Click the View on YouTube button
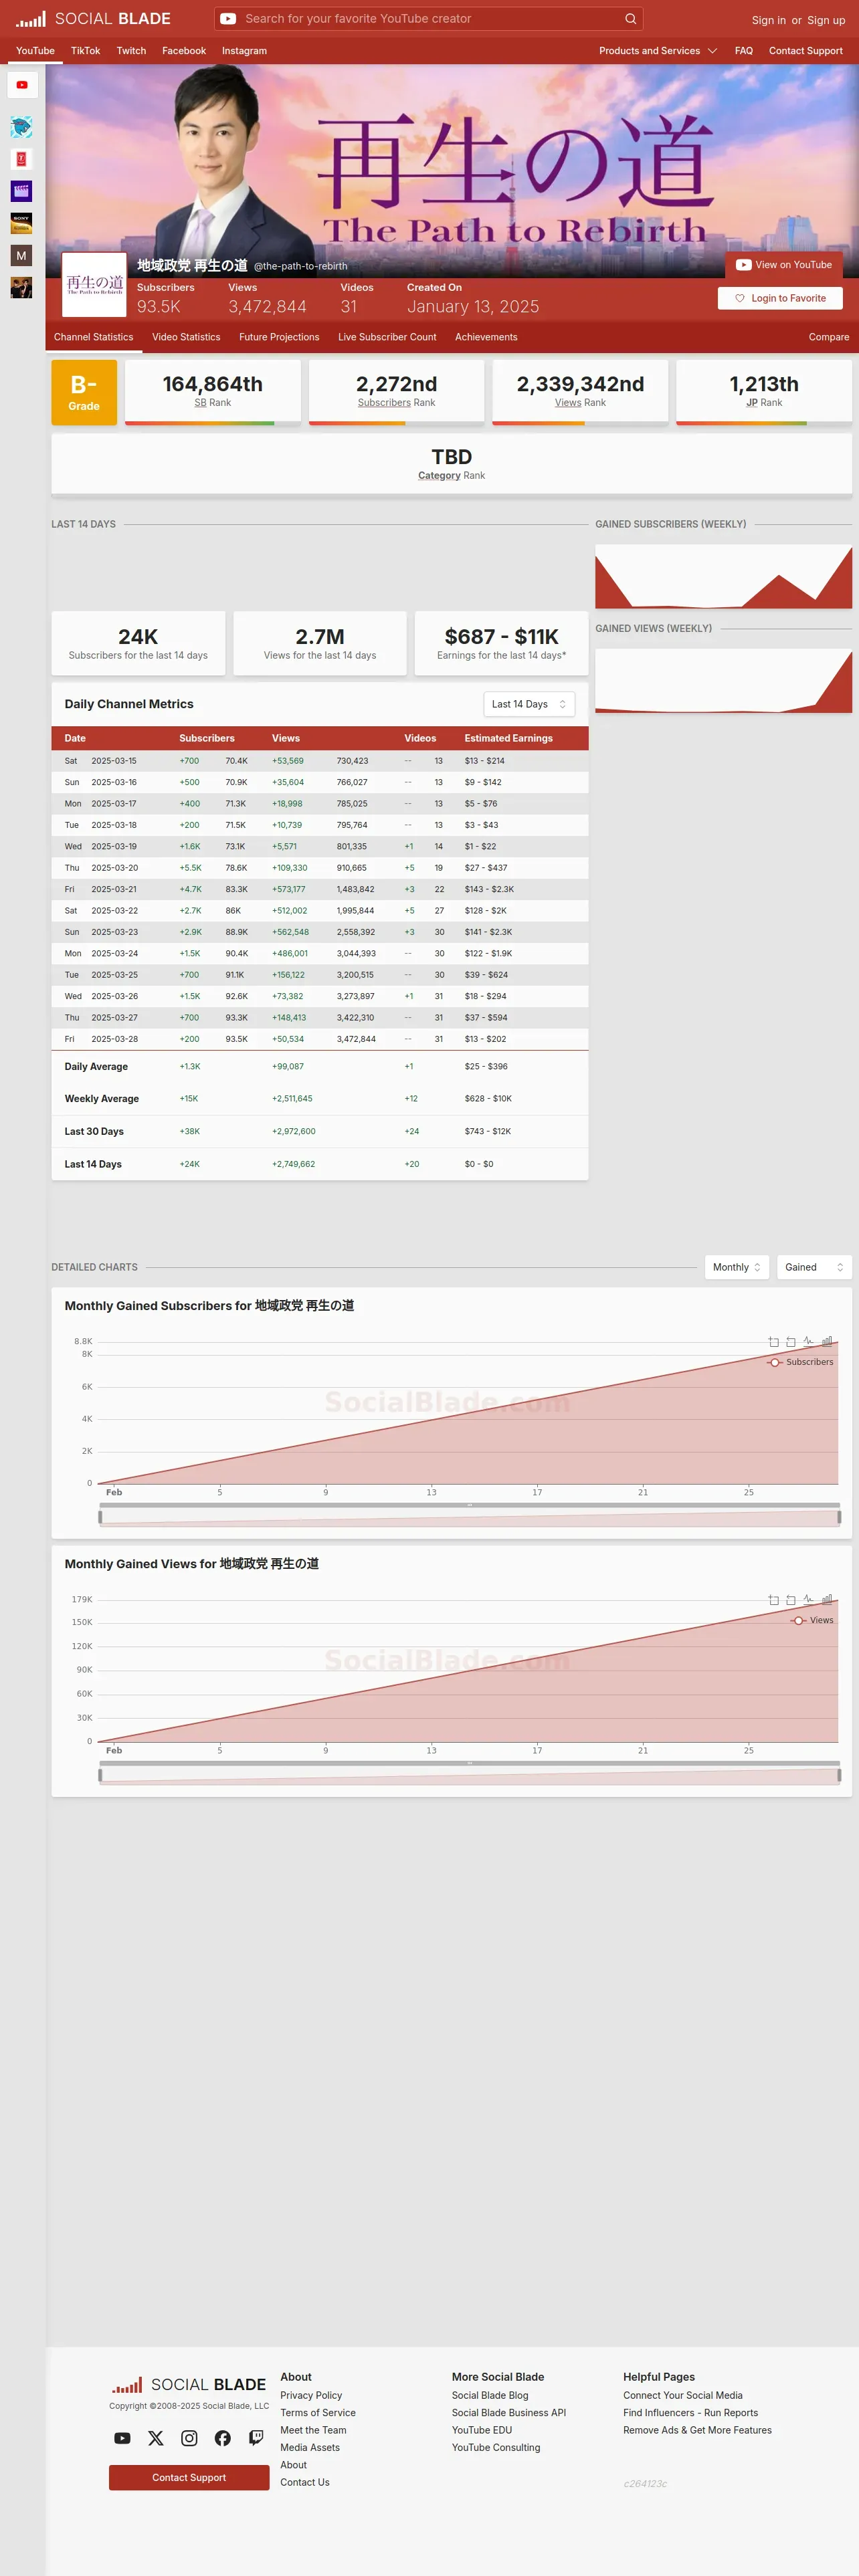The image size is (859, 2576). pyautogui.click(x=784, y=265)
